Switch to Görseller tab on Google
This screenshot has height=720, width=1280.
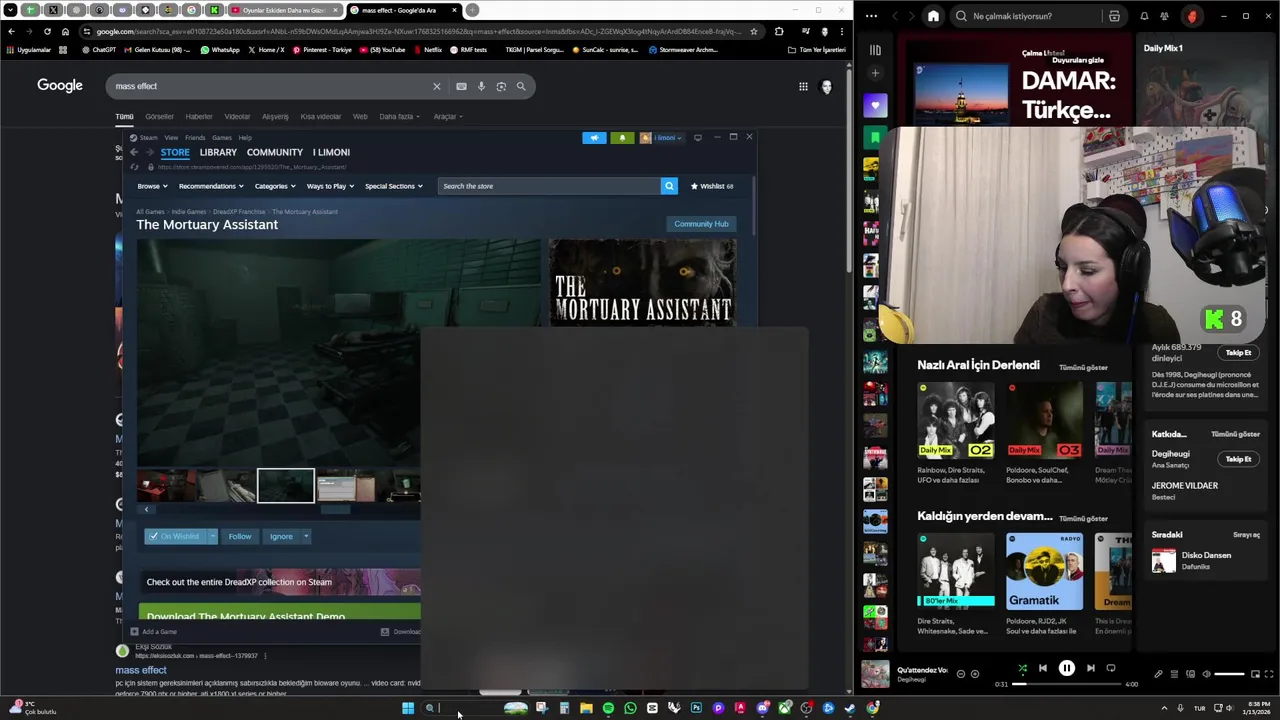pos(159,116)
